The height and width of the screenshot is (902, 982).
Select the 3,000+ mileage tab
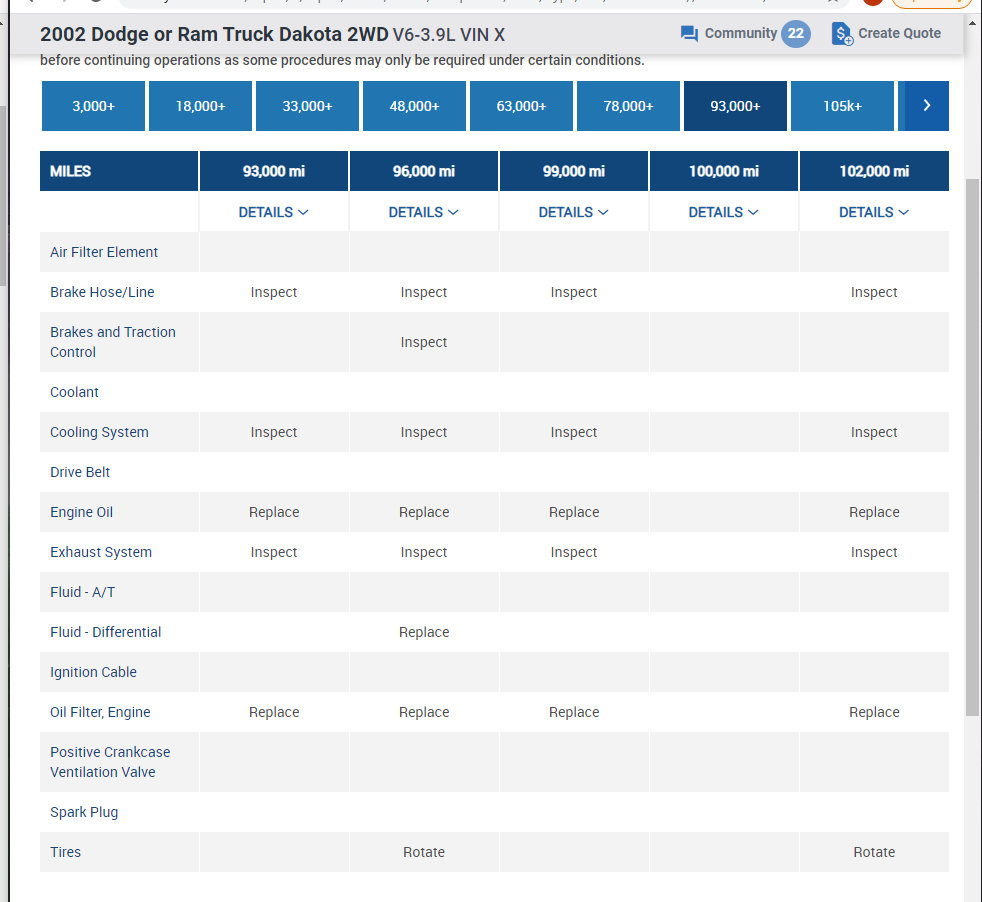[93, 106]
